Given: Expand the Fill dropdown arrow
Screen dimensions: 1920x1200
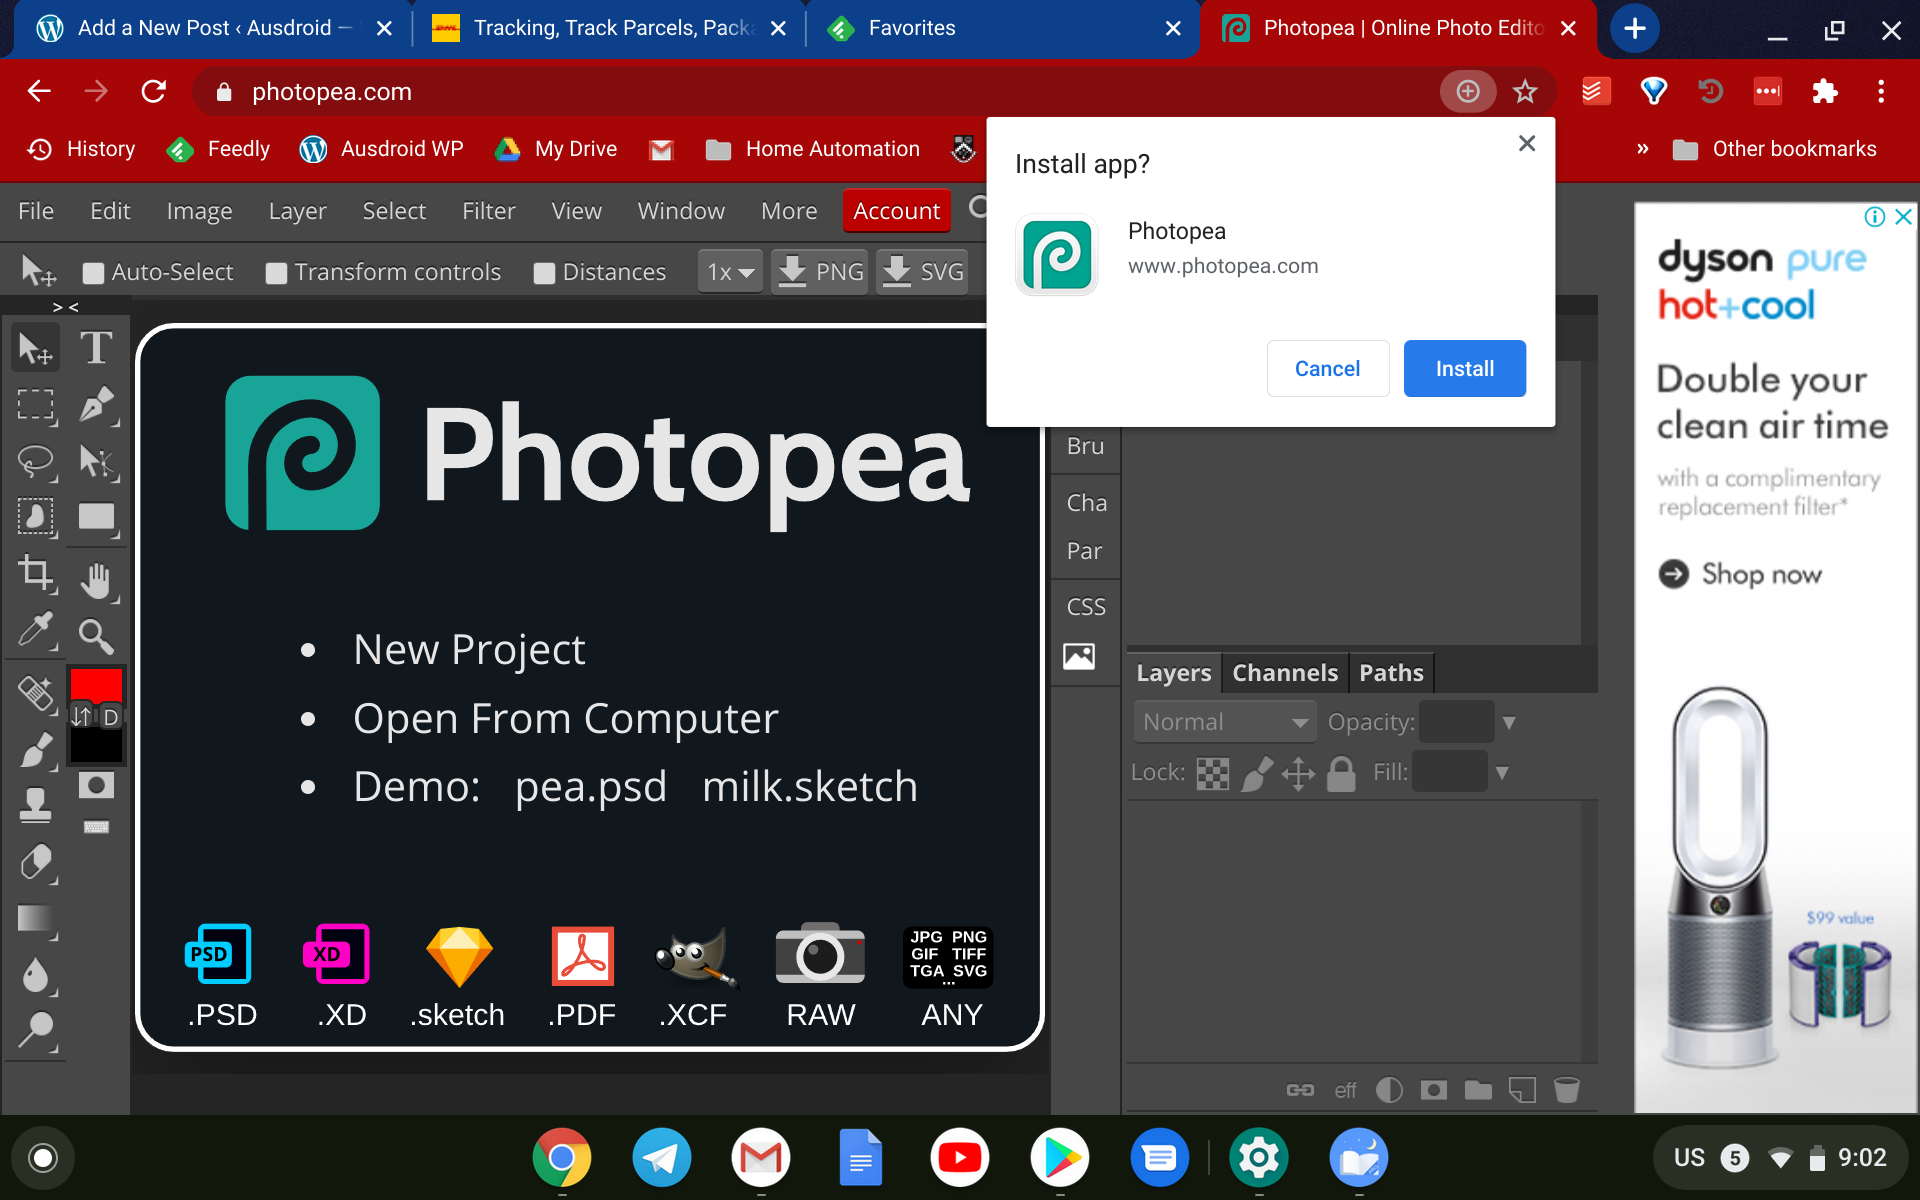Looking at the screenshot, I should [1501, 773].
